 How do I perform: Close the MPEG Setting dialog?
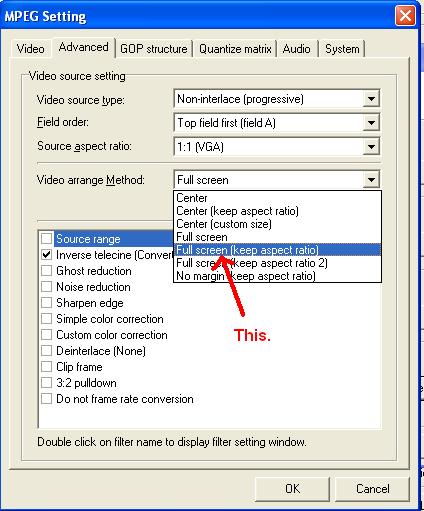click(405, 15)
